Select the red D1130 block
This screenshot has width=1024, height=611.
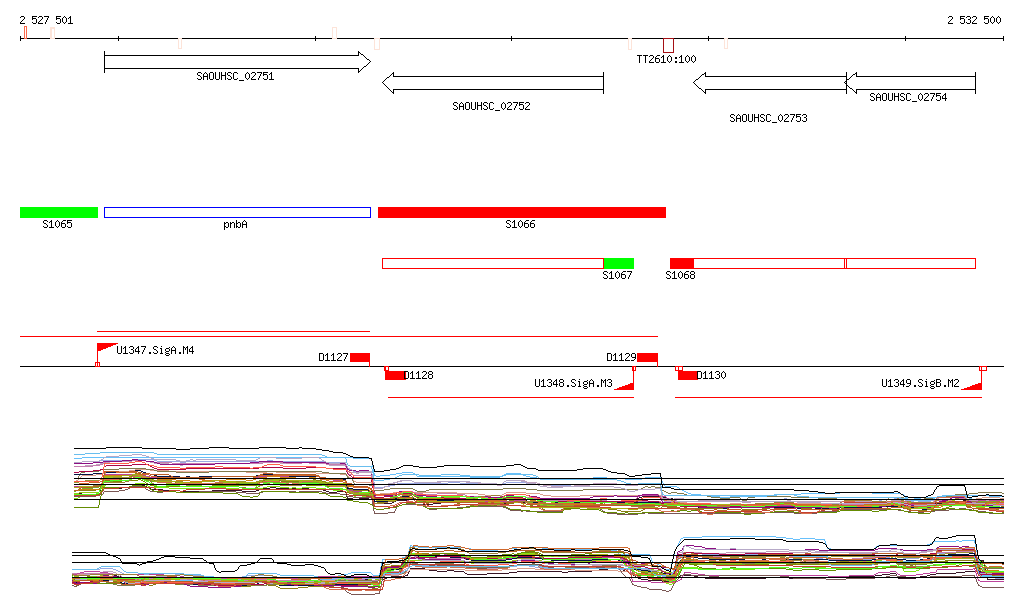[x=687, y=375]
